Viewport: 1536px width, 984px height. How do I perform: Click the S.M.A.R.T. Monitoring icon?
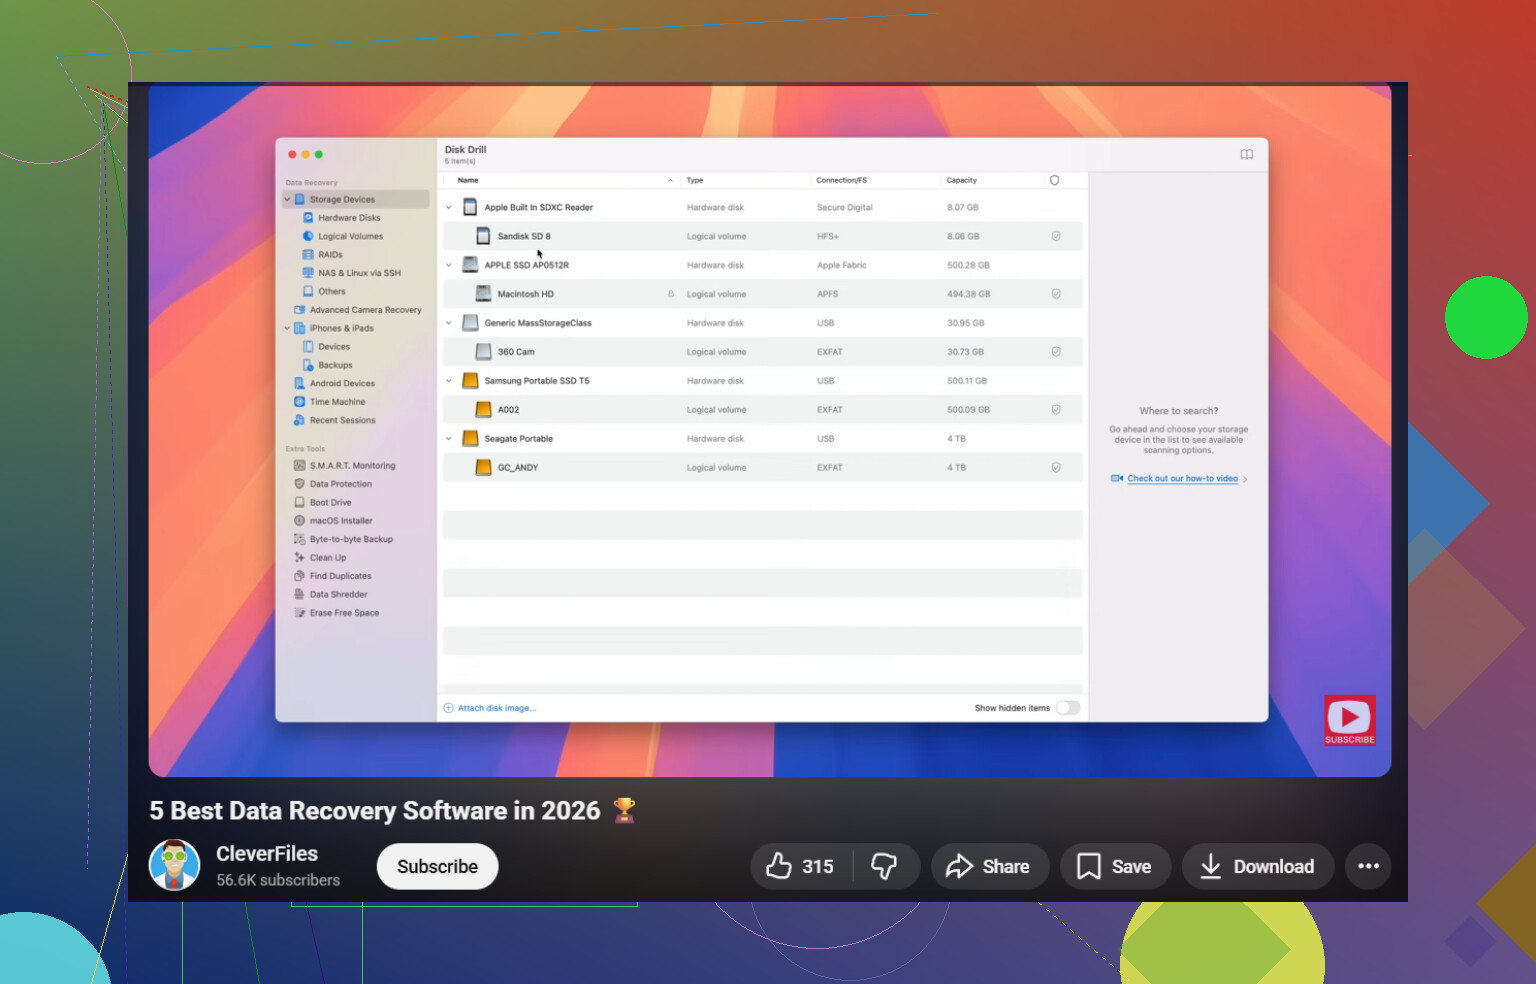click(299, 466)
